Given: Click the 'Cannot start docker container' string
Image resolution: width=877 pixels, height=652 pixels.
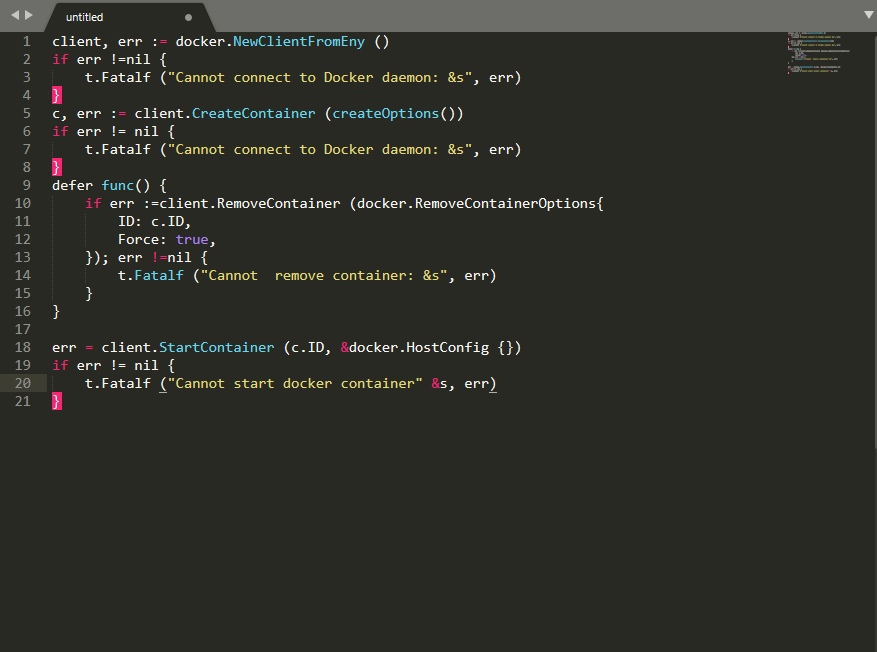Looking at the screenshot, I should 295,384.
